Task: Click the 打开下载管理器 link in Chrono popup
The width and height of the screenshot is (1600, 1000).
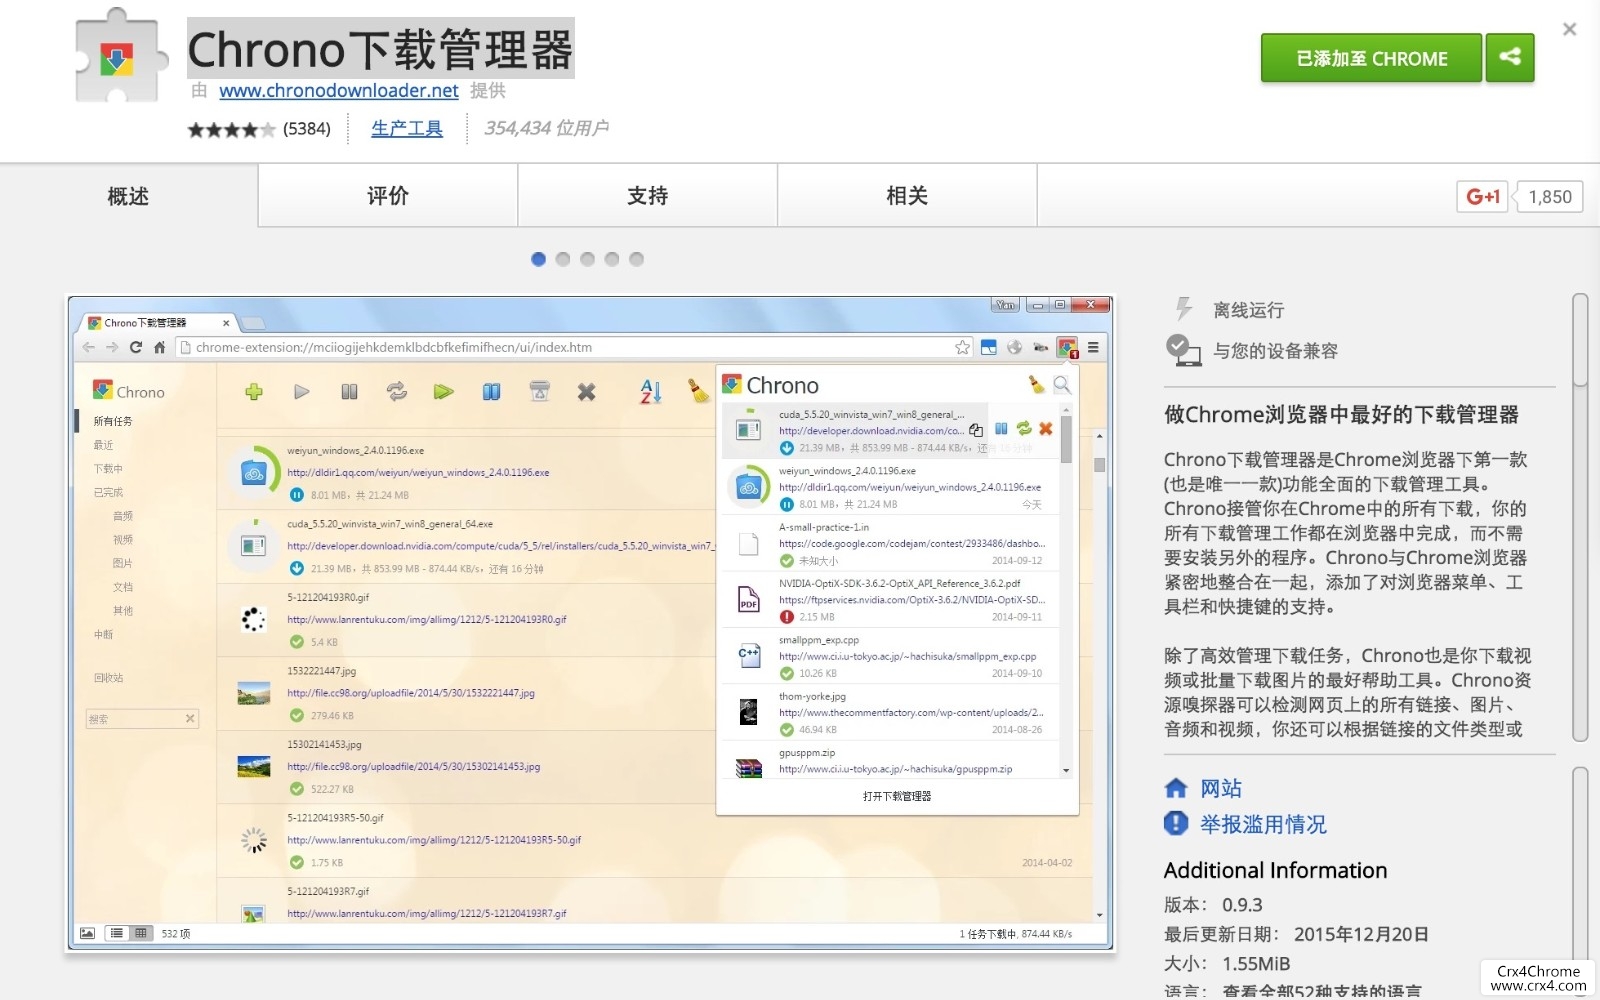Action: 897,796
